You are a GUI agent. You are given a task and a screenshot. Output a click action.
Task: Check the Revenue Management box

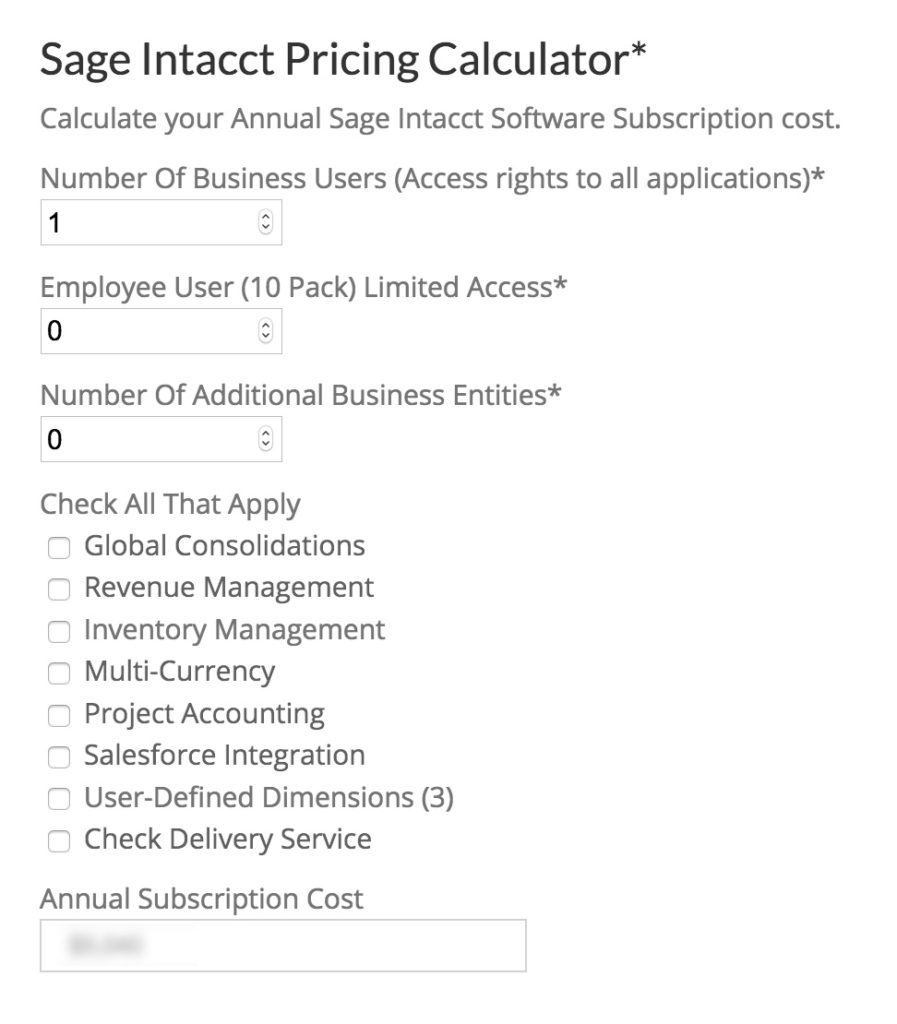click(58, 589)
